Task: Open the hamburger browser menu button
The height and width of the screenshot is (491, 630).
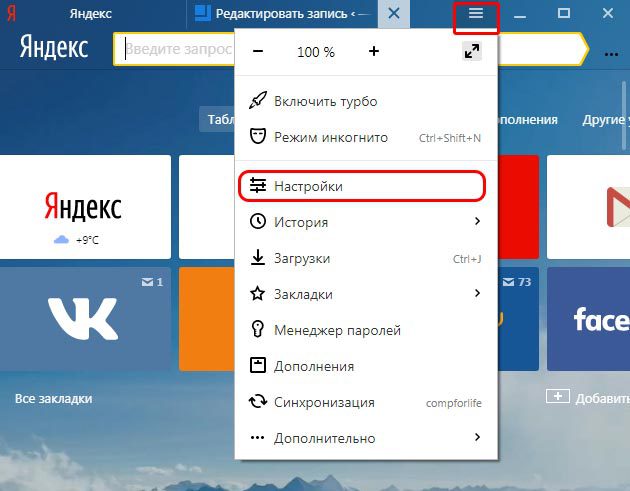Action: [x=476, y=14]
